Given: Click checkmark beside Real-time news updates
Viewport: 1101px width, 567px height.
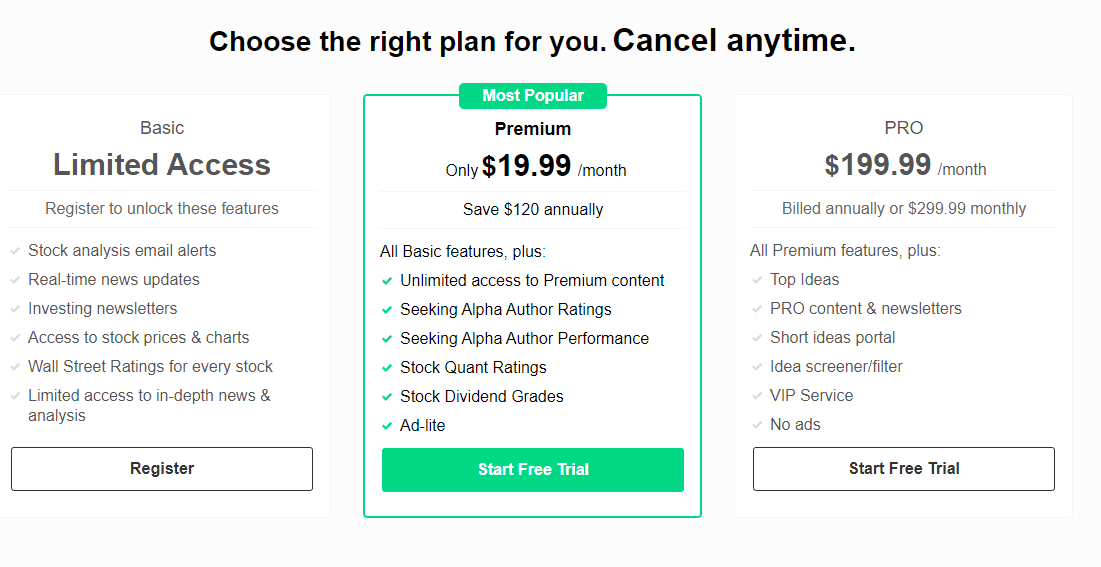Looking at the screenshot, I should (x=15, y=280).
